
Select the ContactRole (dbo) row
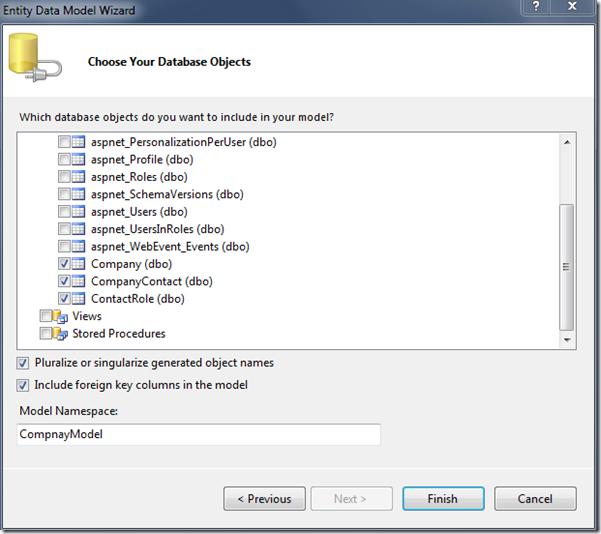pos(138,298)
